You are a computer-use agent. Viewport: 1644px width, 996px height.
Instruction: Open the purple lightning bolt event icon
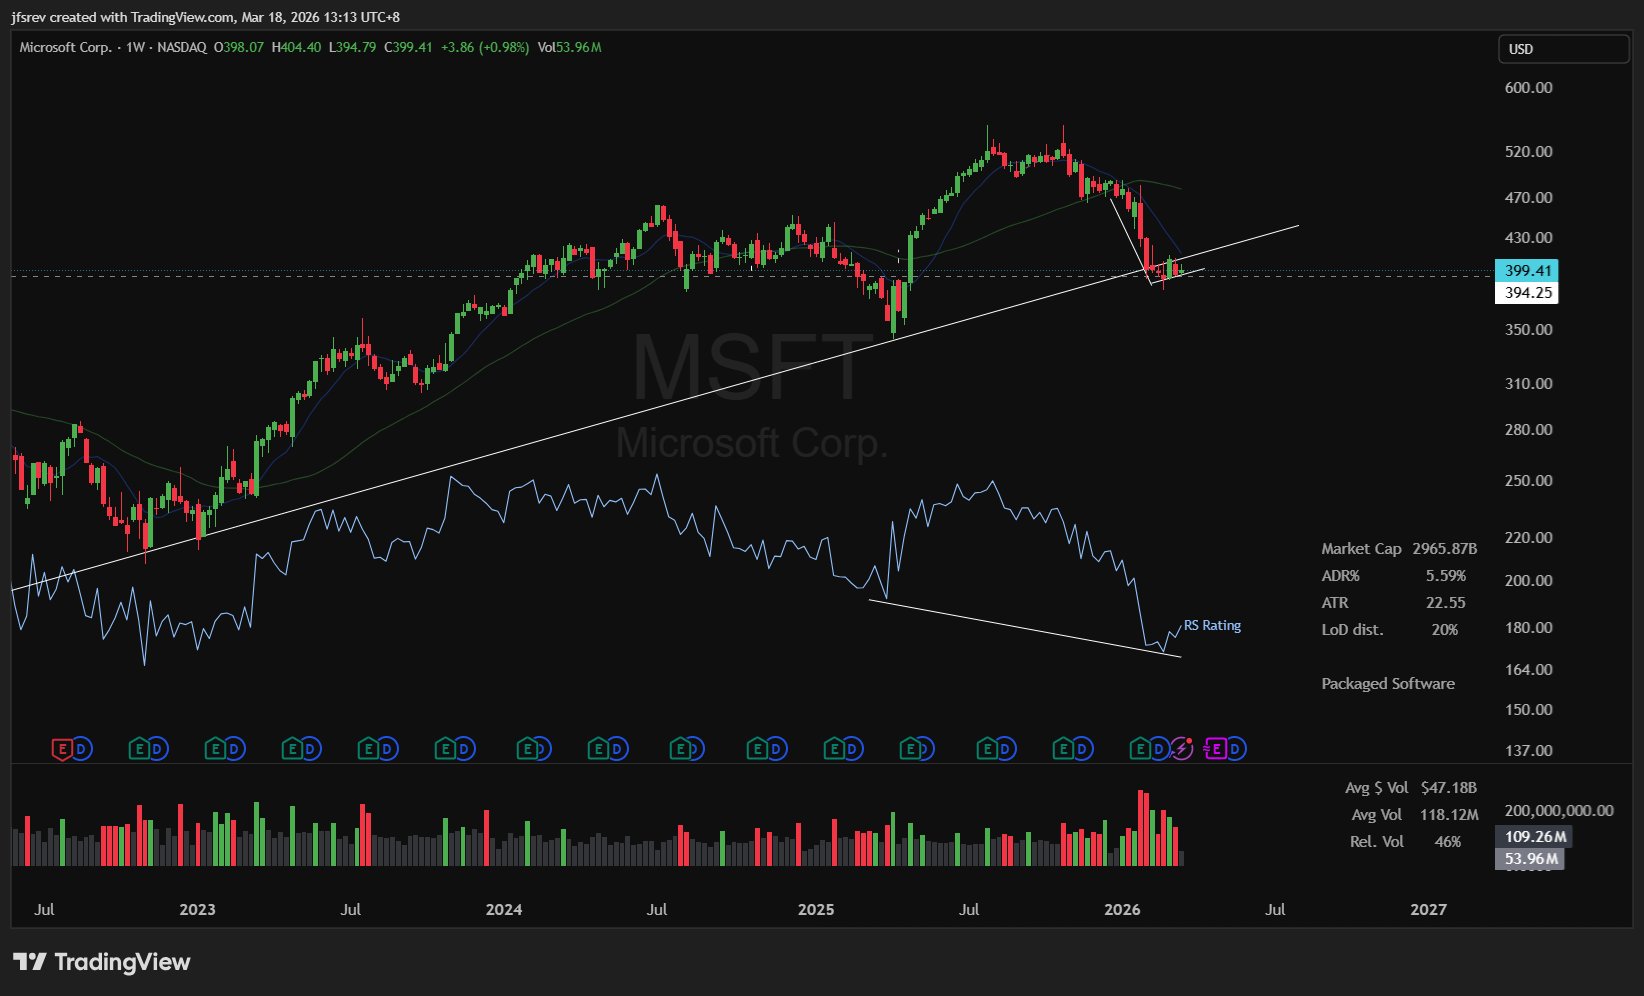1182,748
